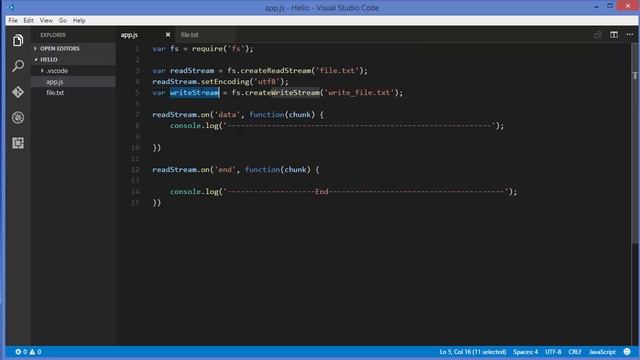Click the open changes icon in editor toolbar
This screenshot has height=360, width=640.
pos(598,35)
